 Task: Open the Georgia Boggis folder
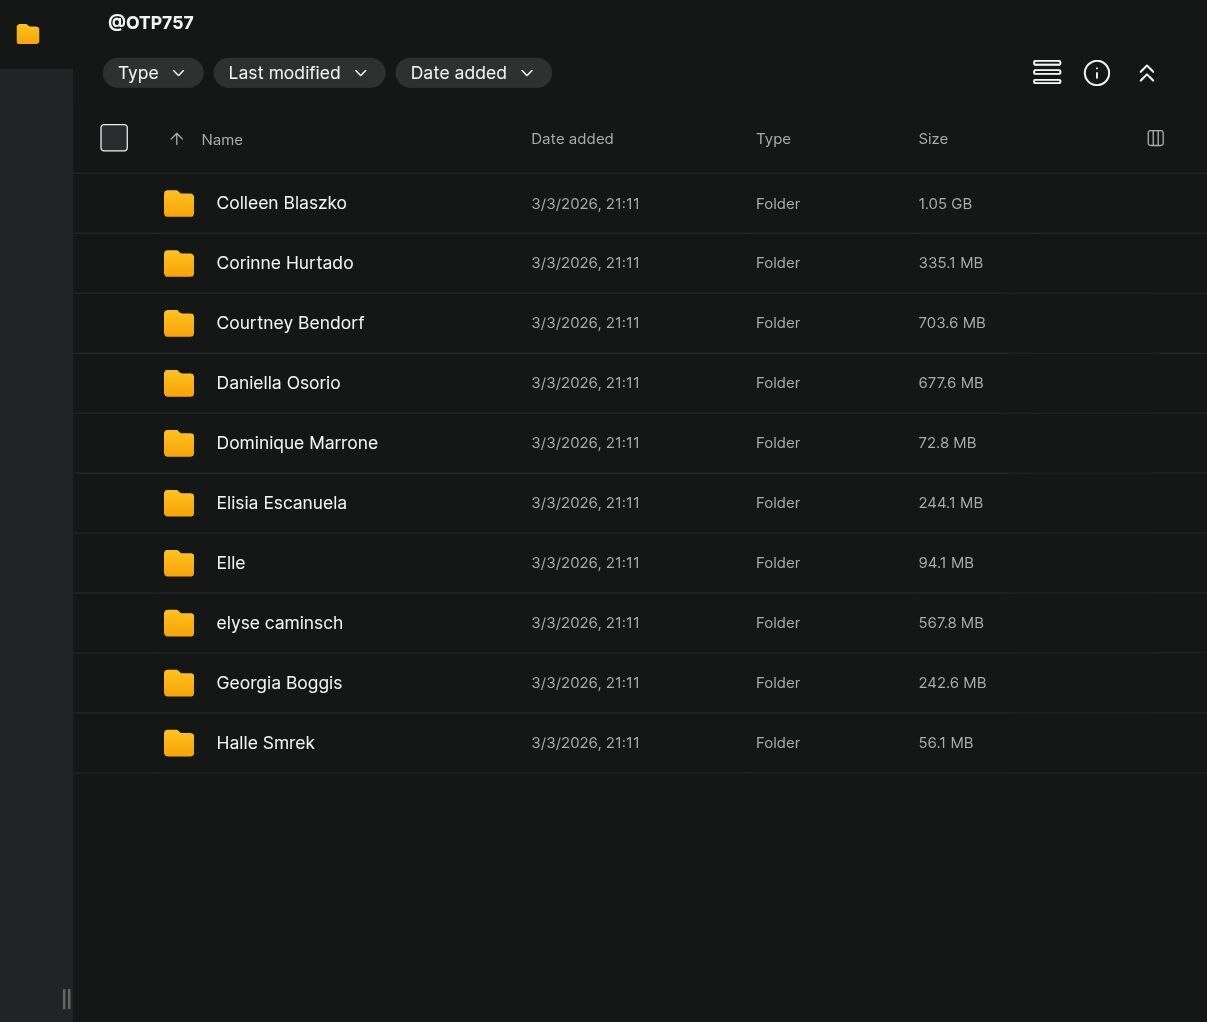click(x=279, y=683)
